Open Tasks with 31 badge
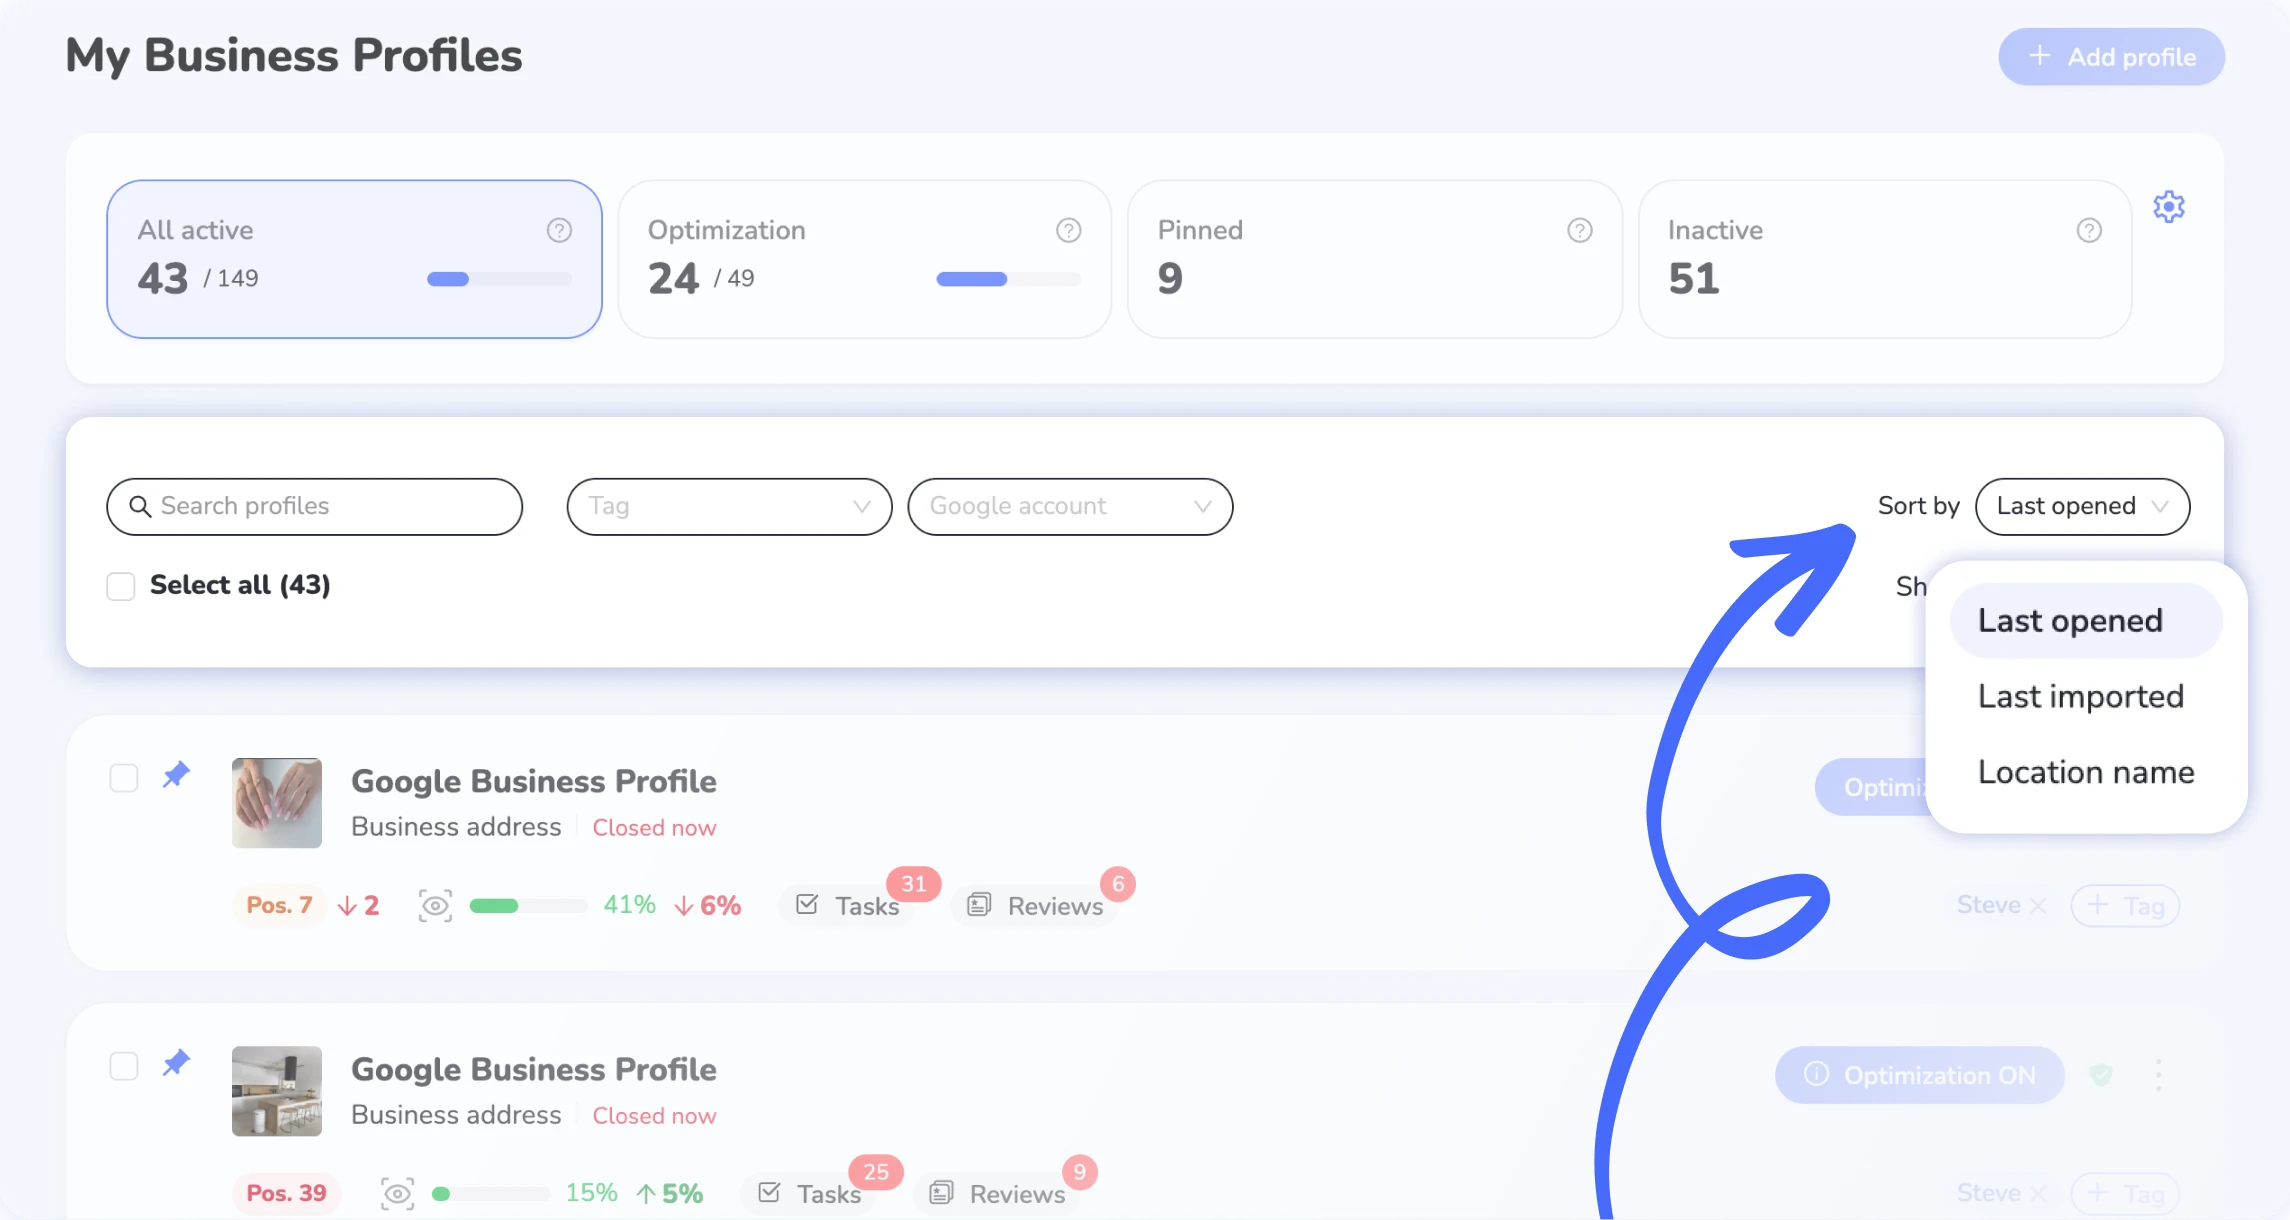This screenshot has width=2290, height=1220. coord(850,906)
